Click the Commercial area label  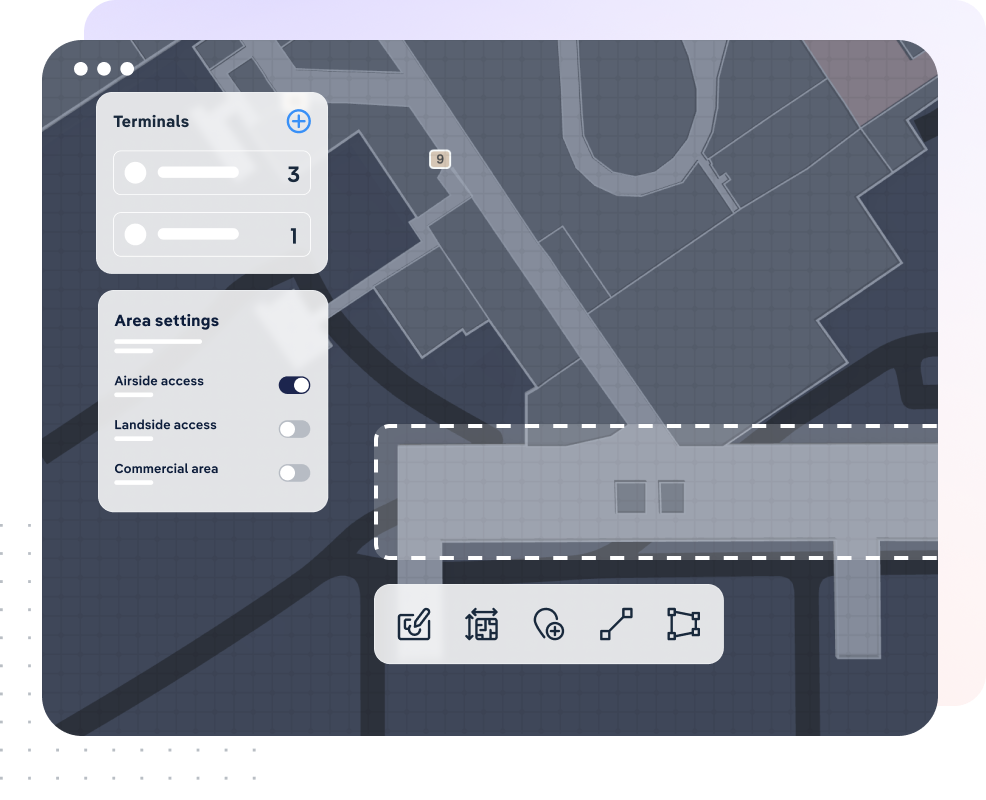click(166, 469)
